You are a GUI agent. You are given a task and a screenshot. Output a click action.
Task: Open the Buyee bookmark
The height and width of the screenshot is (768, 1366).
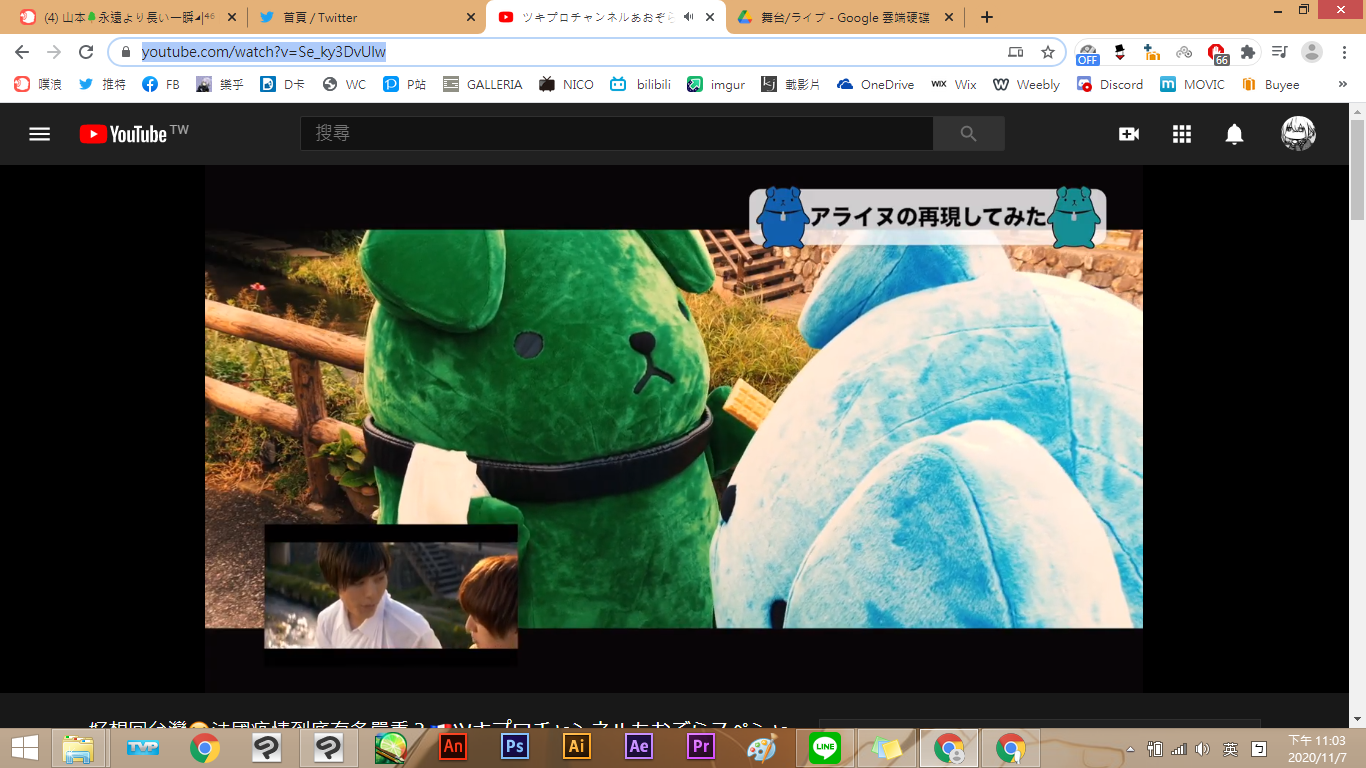[1270, 85]
